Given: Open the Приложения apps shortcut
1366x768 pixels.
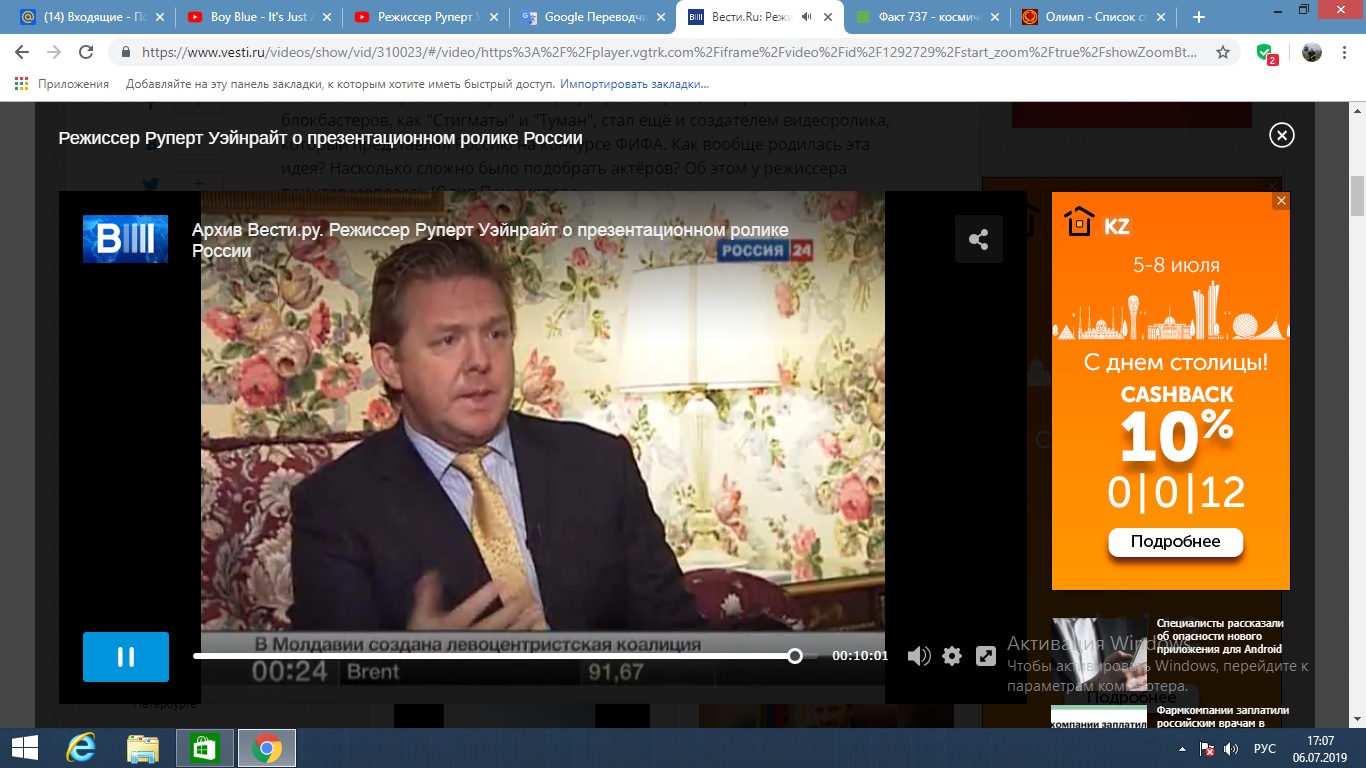Looking at the screenshot, I should click(x=62, y=84).
